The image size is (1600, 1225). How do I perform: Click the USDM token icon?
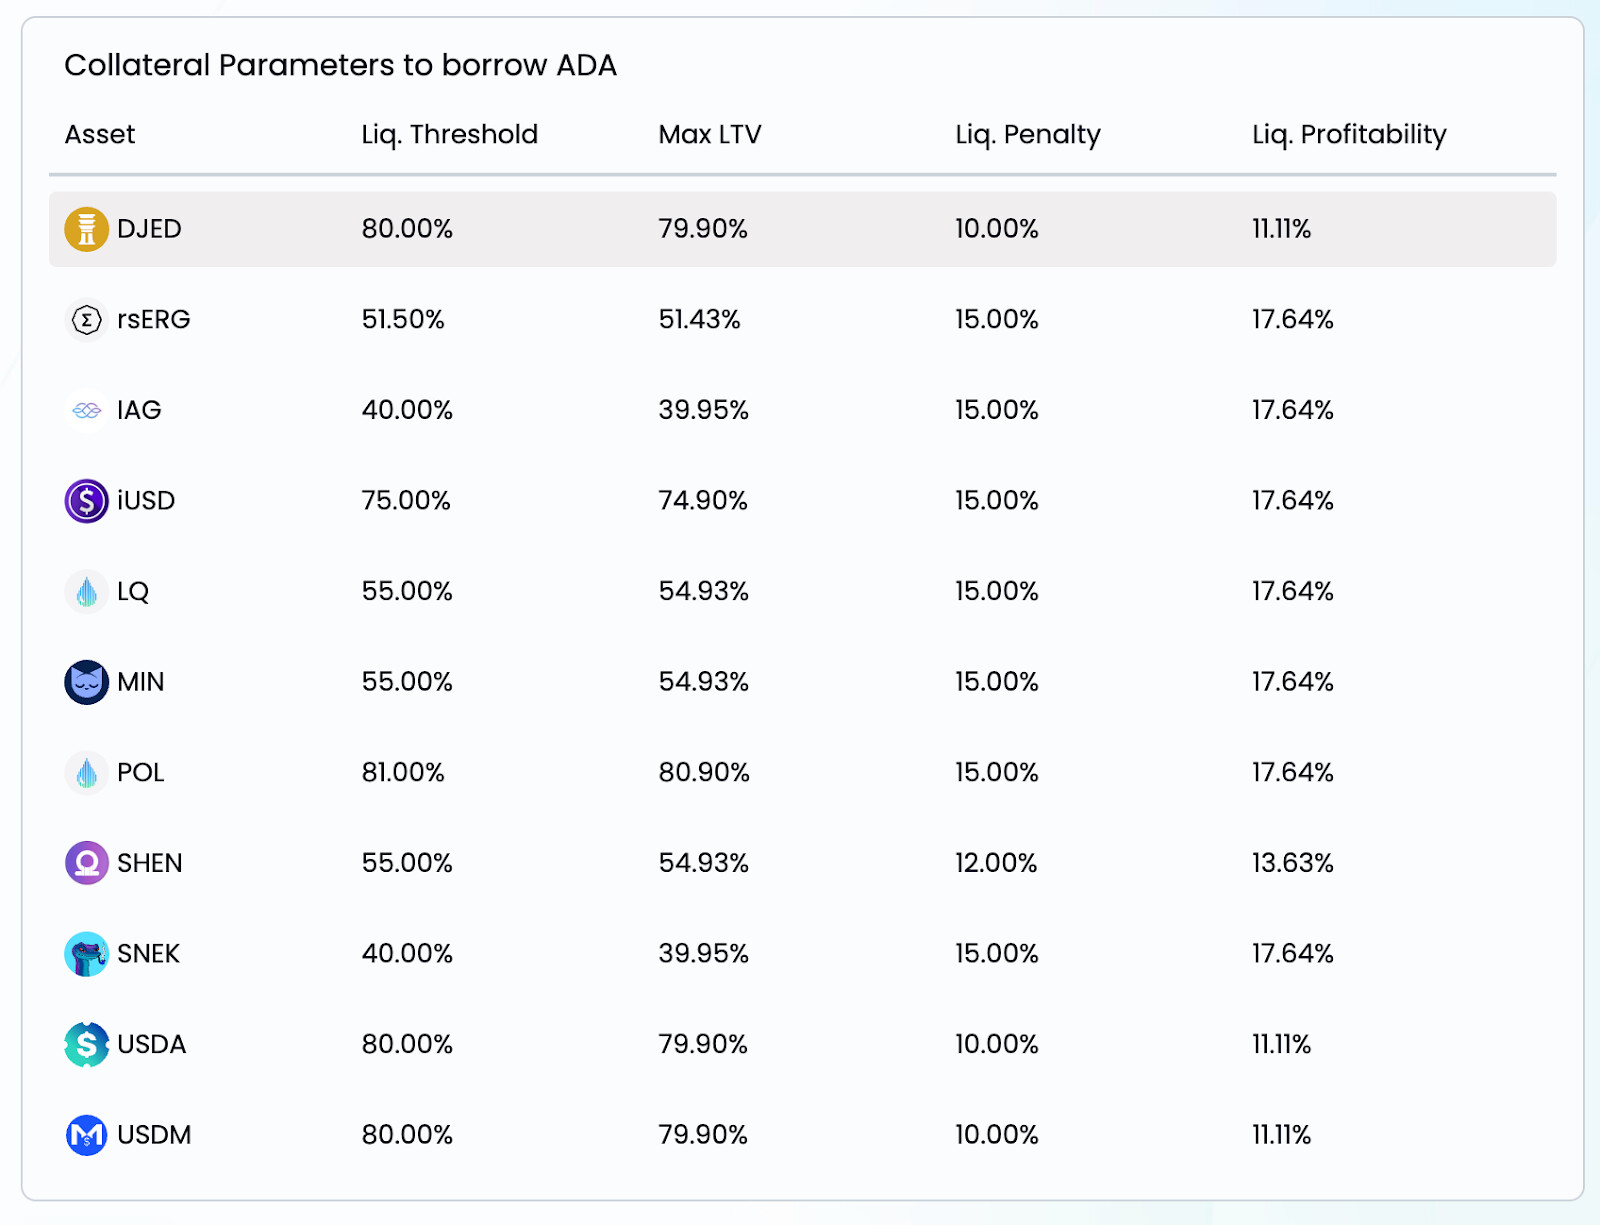pyautogui.click(x=87, y=1135)
